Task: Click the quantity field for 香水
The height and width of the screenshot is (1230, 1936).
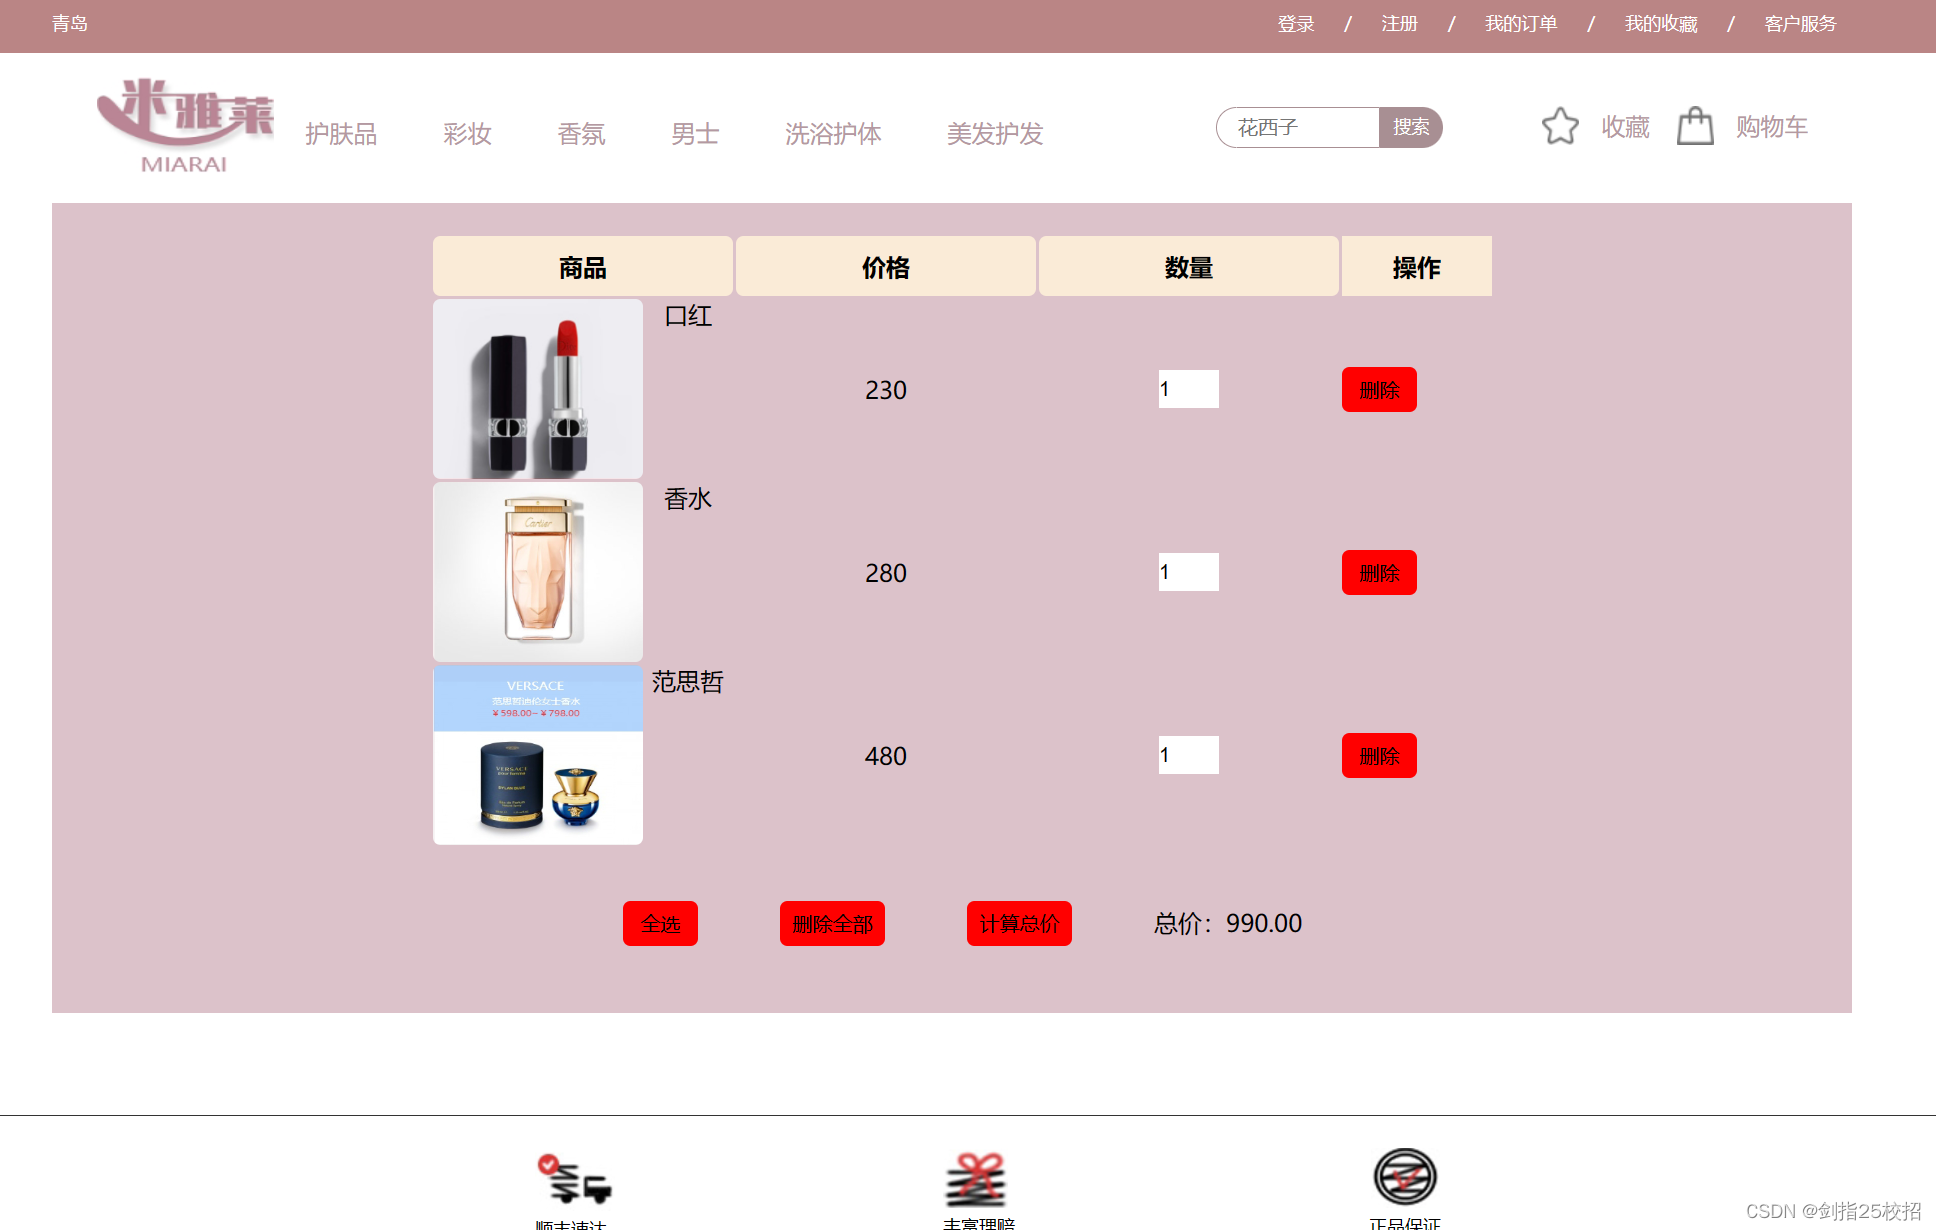Action: coord(1188,572)
